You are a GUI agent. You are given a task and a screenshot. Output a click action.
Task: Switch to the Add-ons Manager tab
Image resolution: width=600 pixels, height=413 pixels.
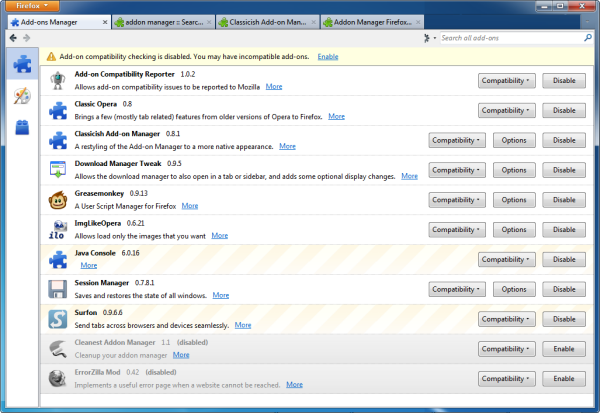pos(59,22)
